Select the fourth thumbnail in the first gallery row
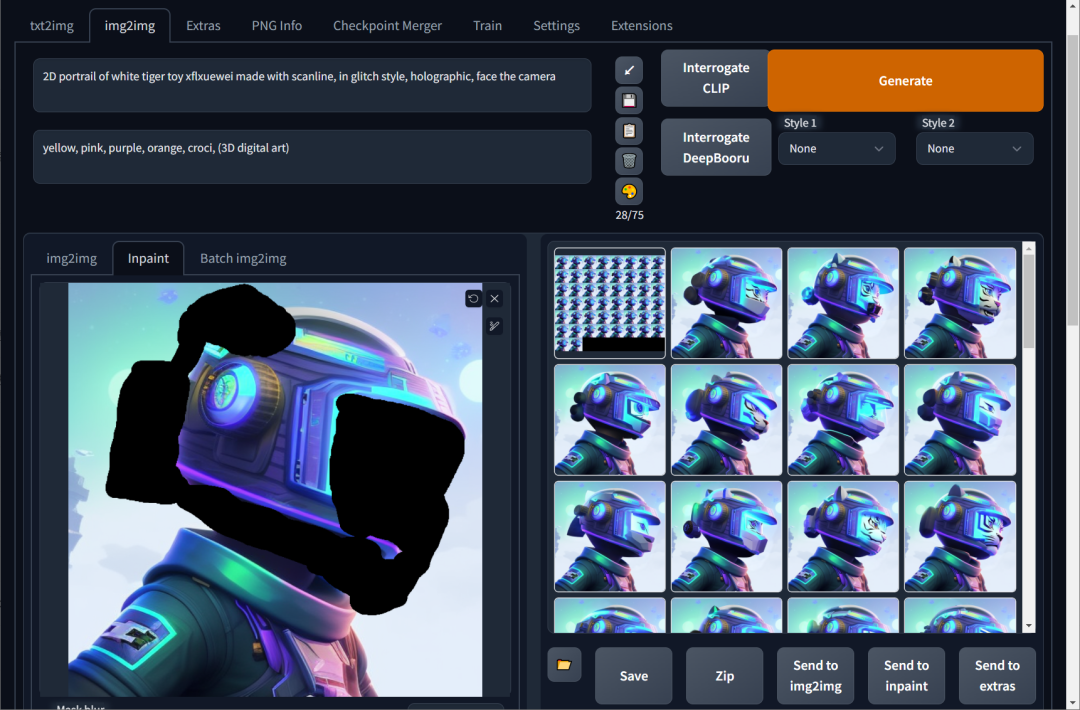1080x710 pixels. click(960, 303)
